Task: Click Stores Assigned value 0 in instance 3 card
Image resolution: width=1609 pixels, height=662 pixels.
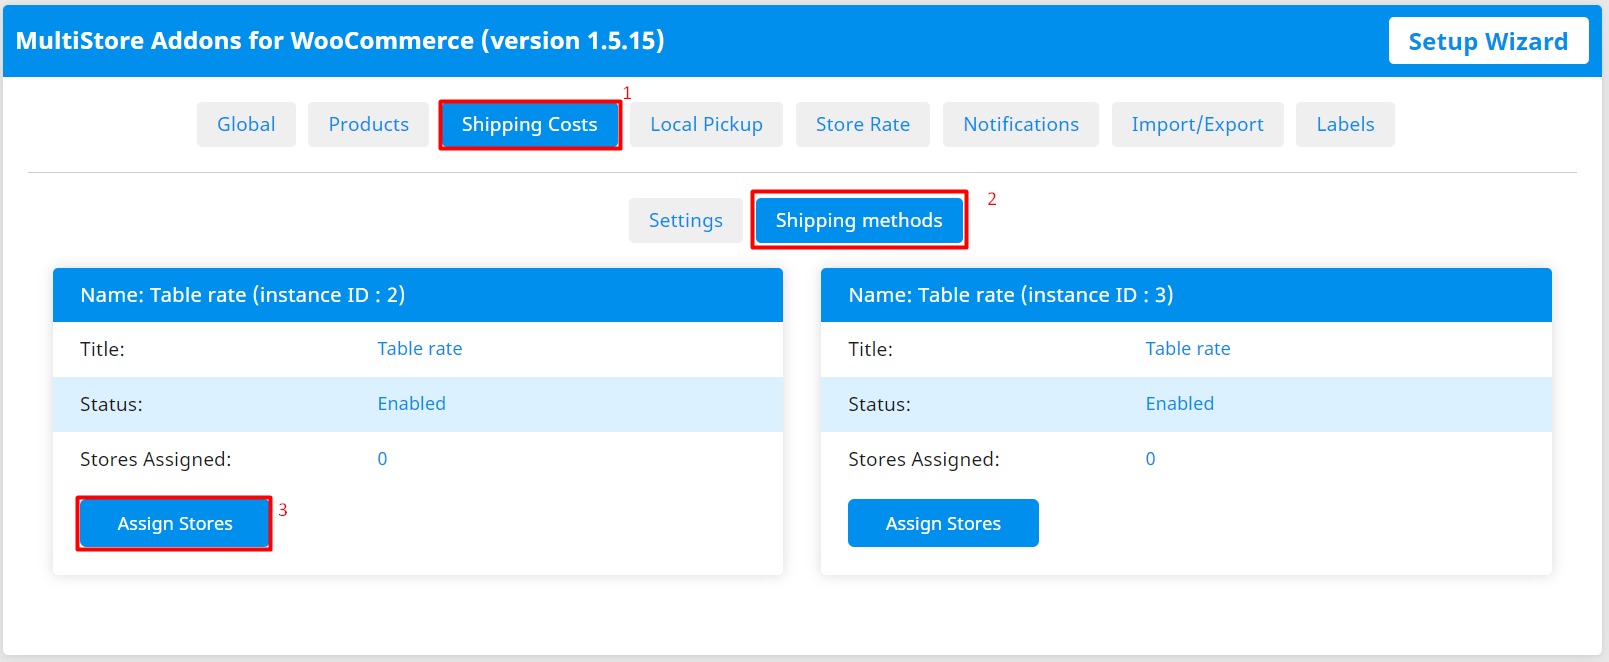Action: click(x=1150, y=459)
